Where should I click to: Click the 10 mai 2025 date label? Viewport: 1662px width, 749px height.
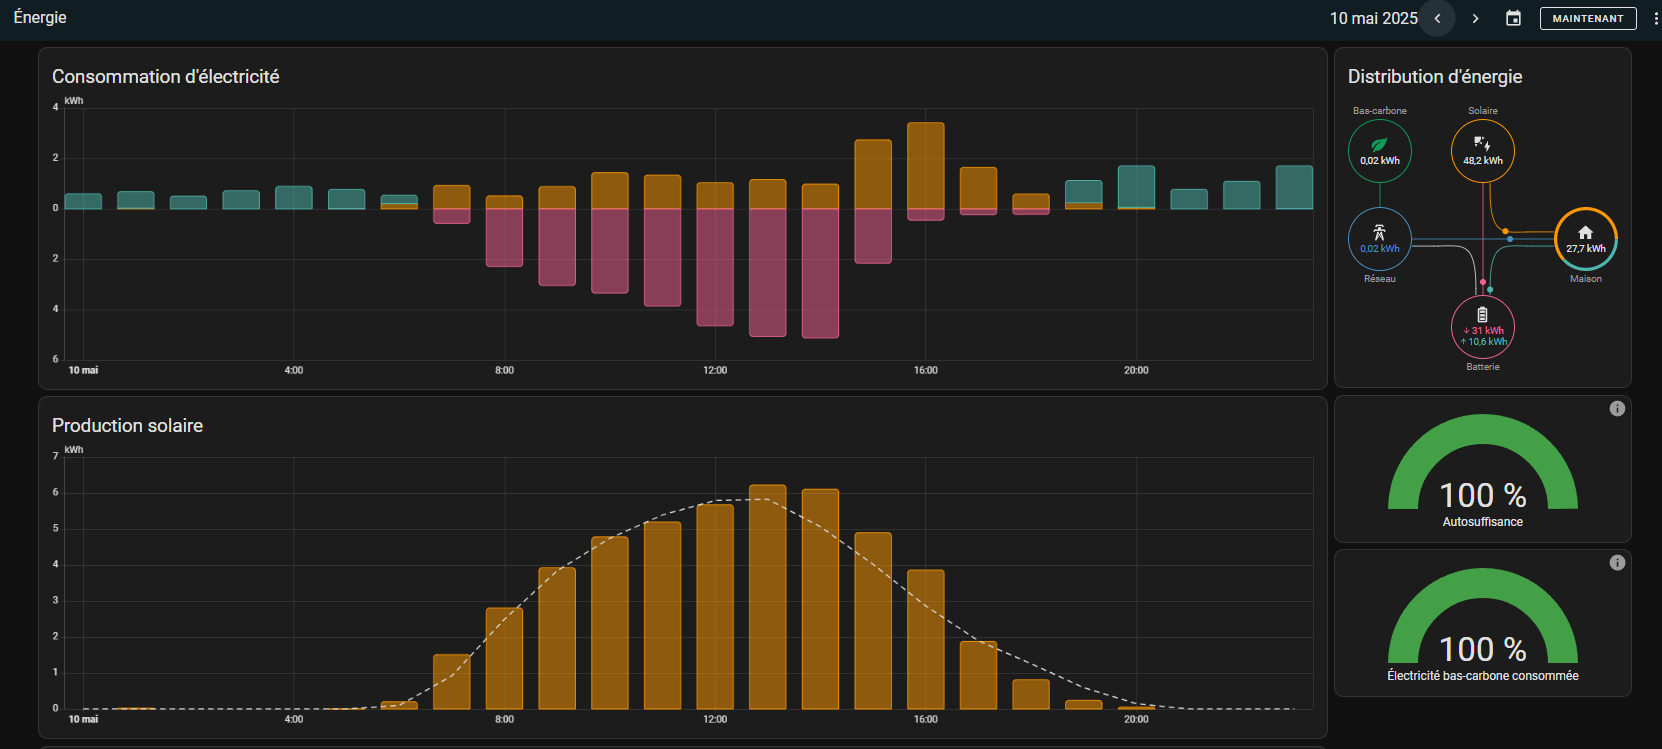pos(1373,18)
